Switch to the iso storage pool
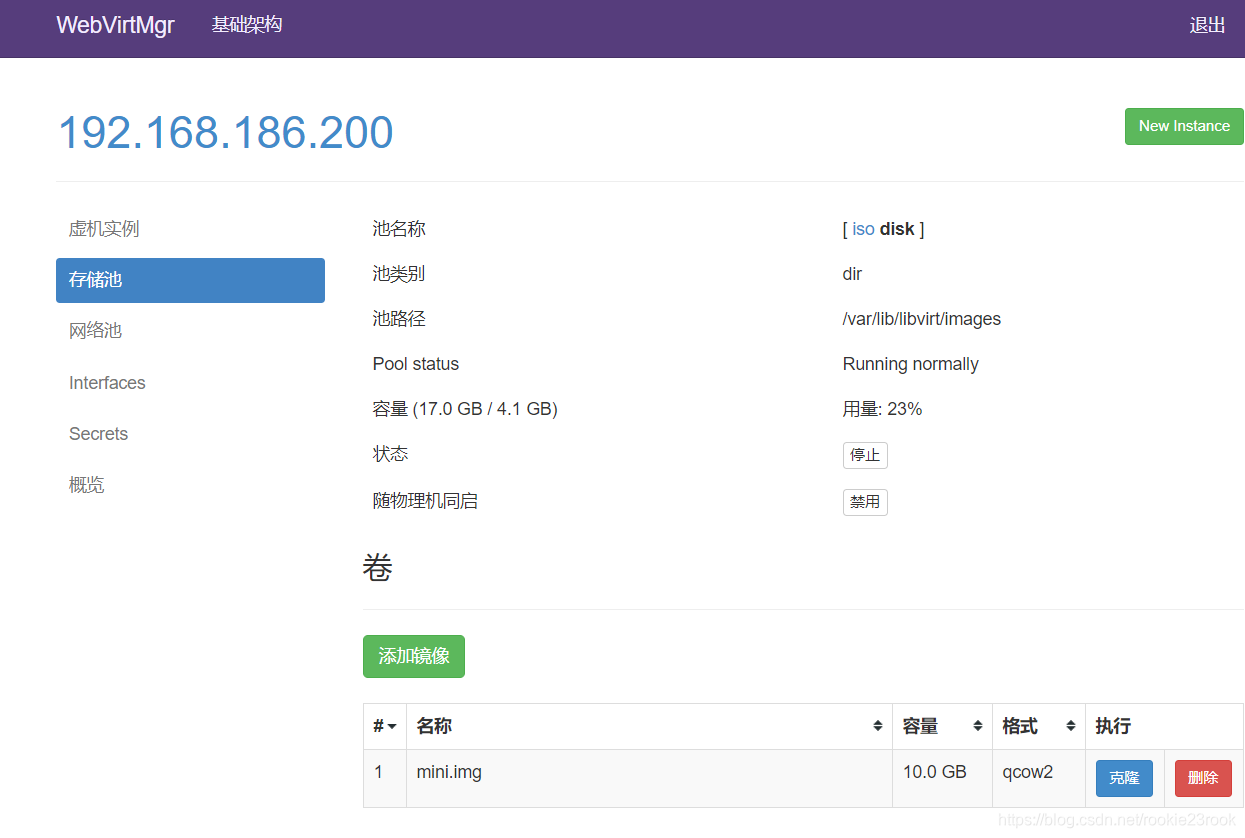 tap(862, 229)
